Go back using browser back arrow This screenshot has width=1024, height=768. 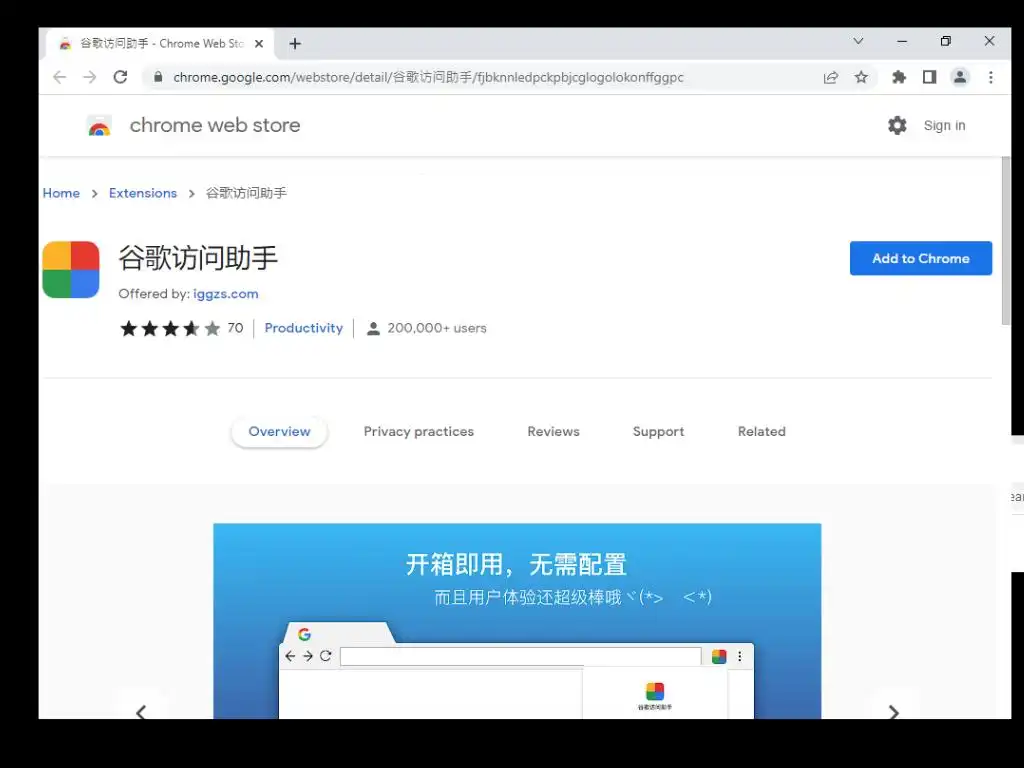pyautogui.click(x=59, y=77)
